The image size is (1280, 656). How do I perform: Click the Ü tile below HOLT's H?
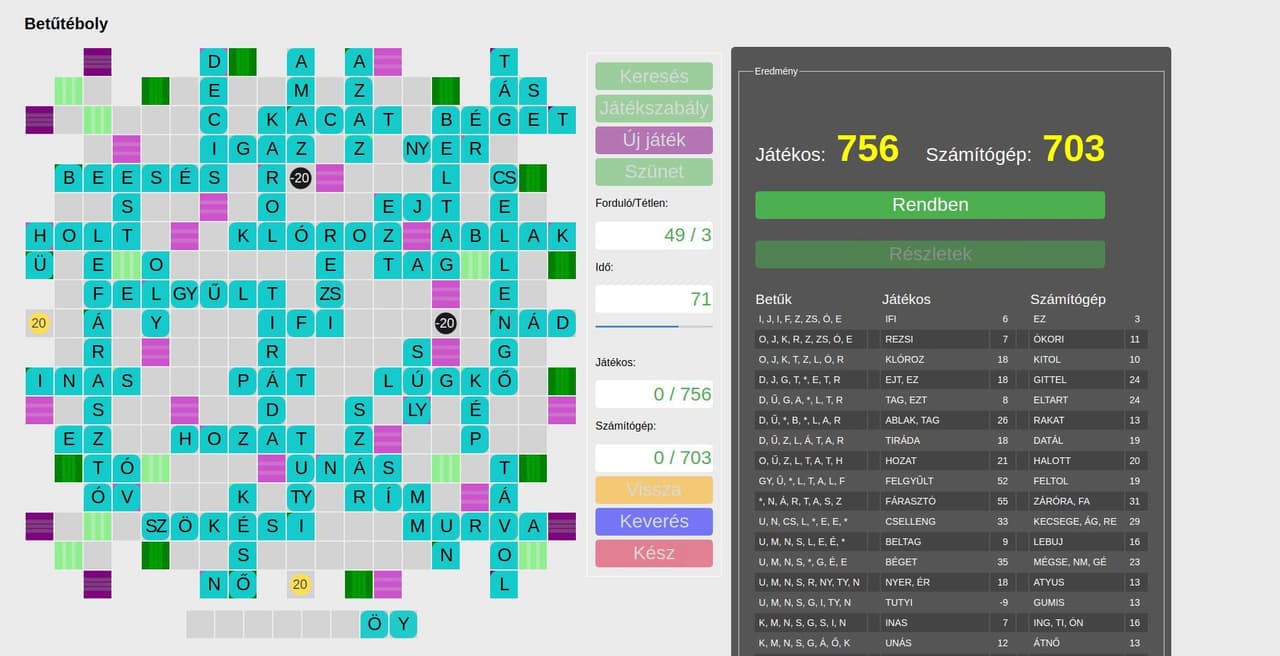(40, 265)
